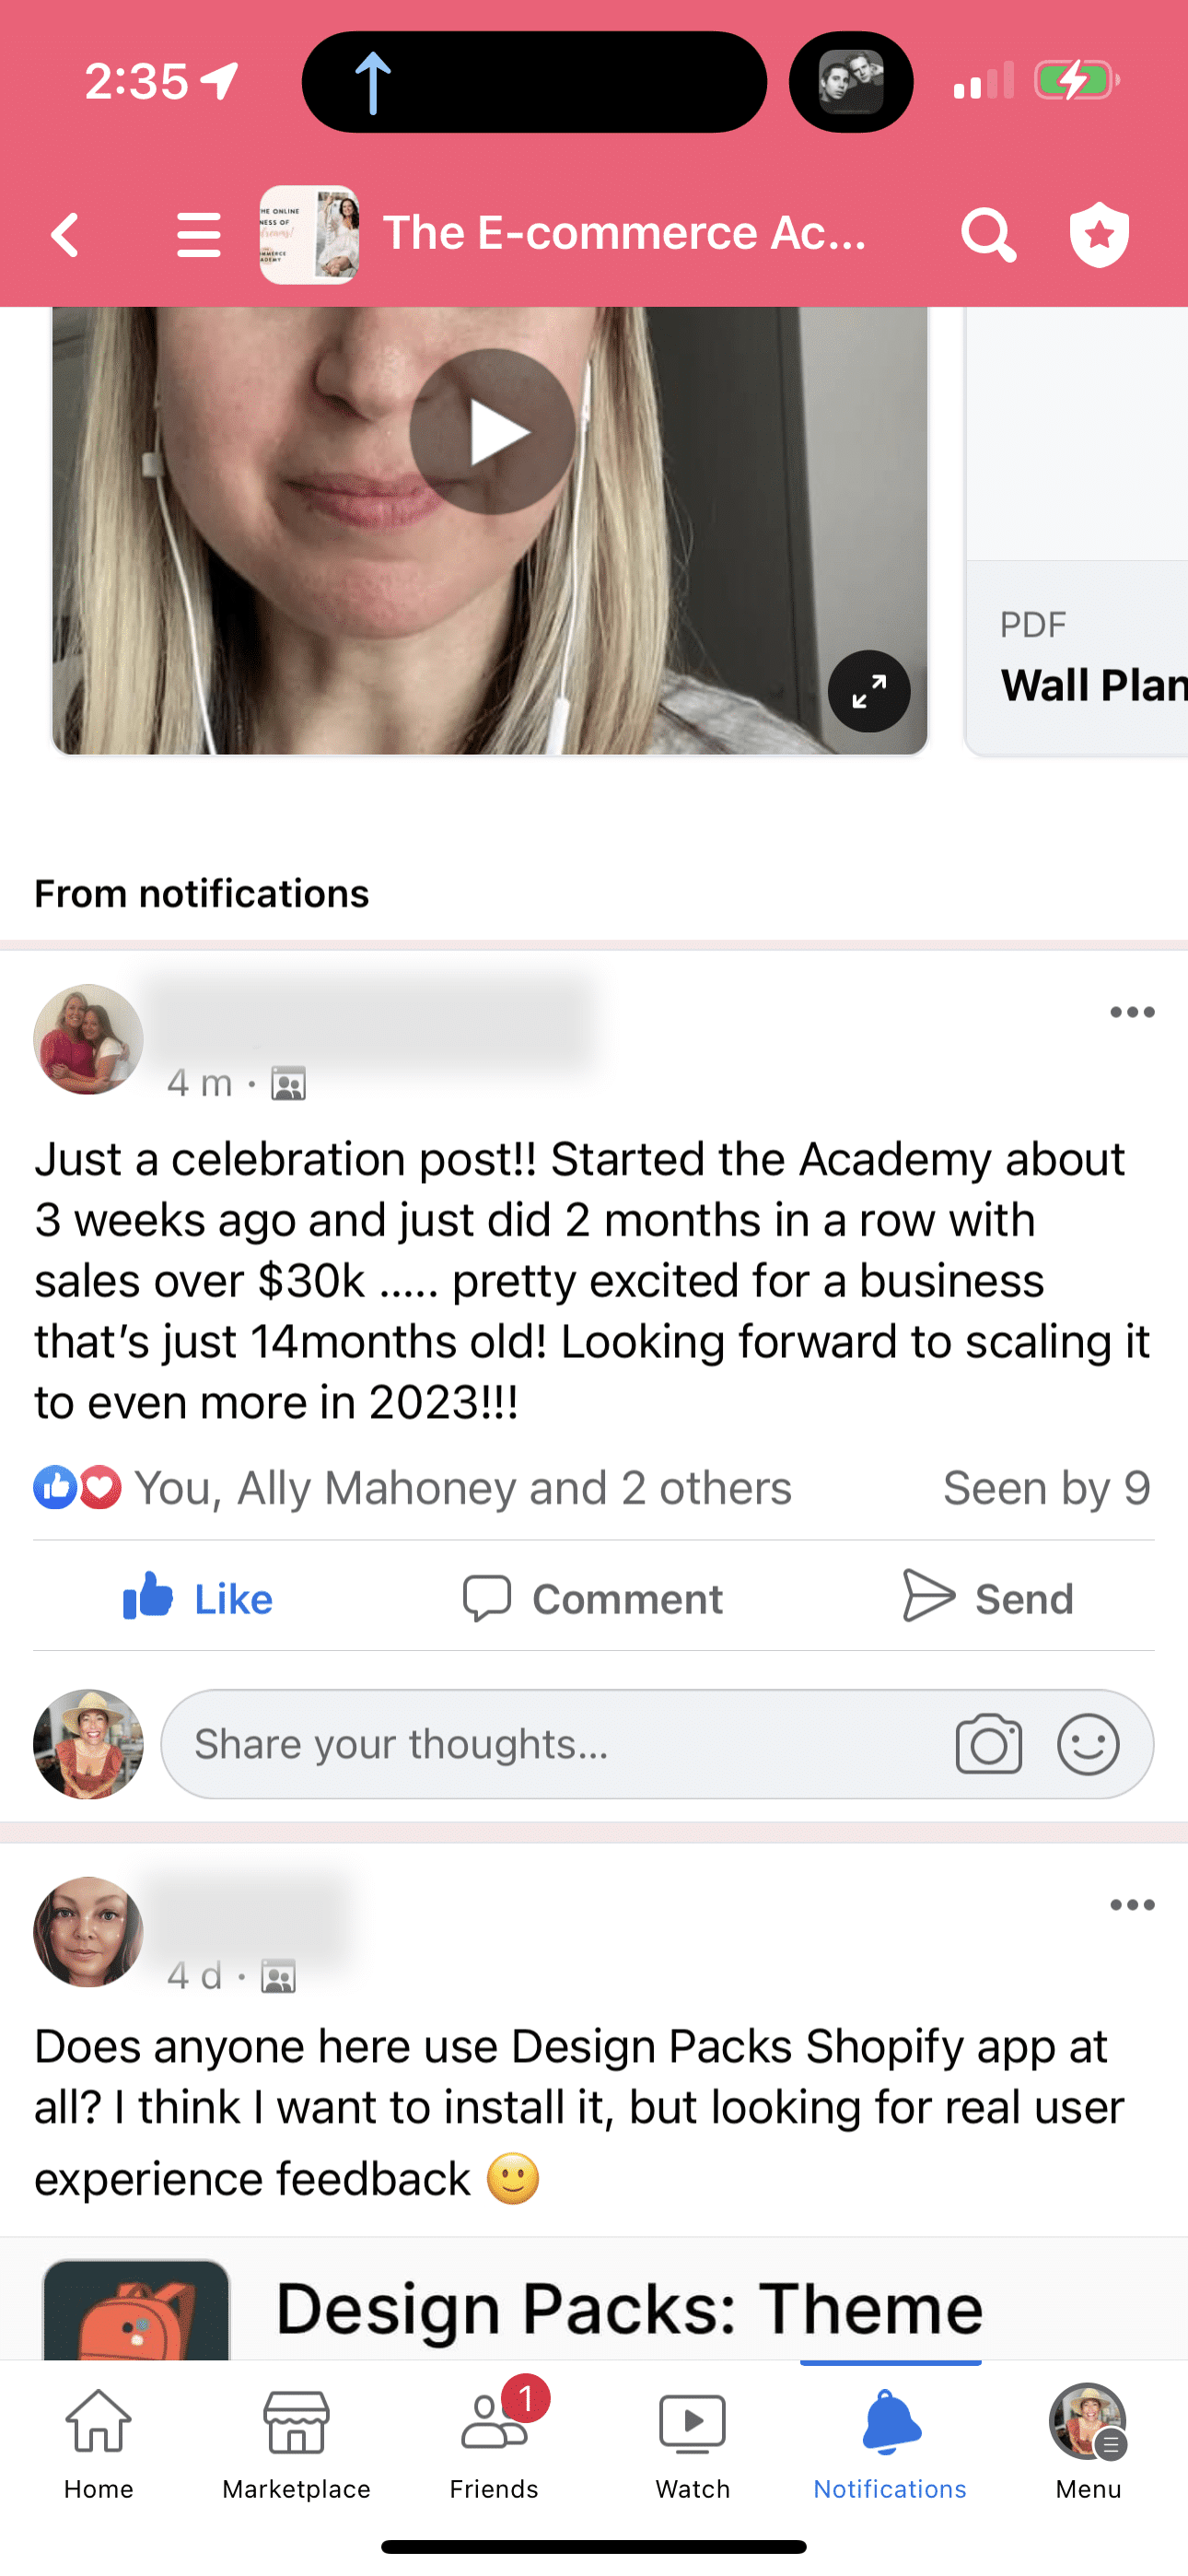Tap the admin shield star icon
The width and height of the screenshot is (1188, 2576).
(1099, 235)
